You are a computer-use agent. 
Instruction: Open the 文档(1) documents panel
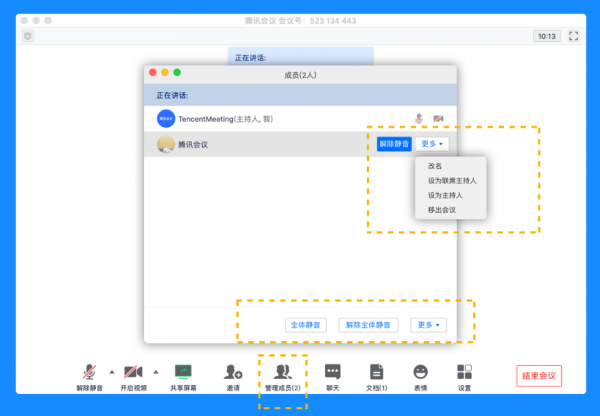click(376, 372)
